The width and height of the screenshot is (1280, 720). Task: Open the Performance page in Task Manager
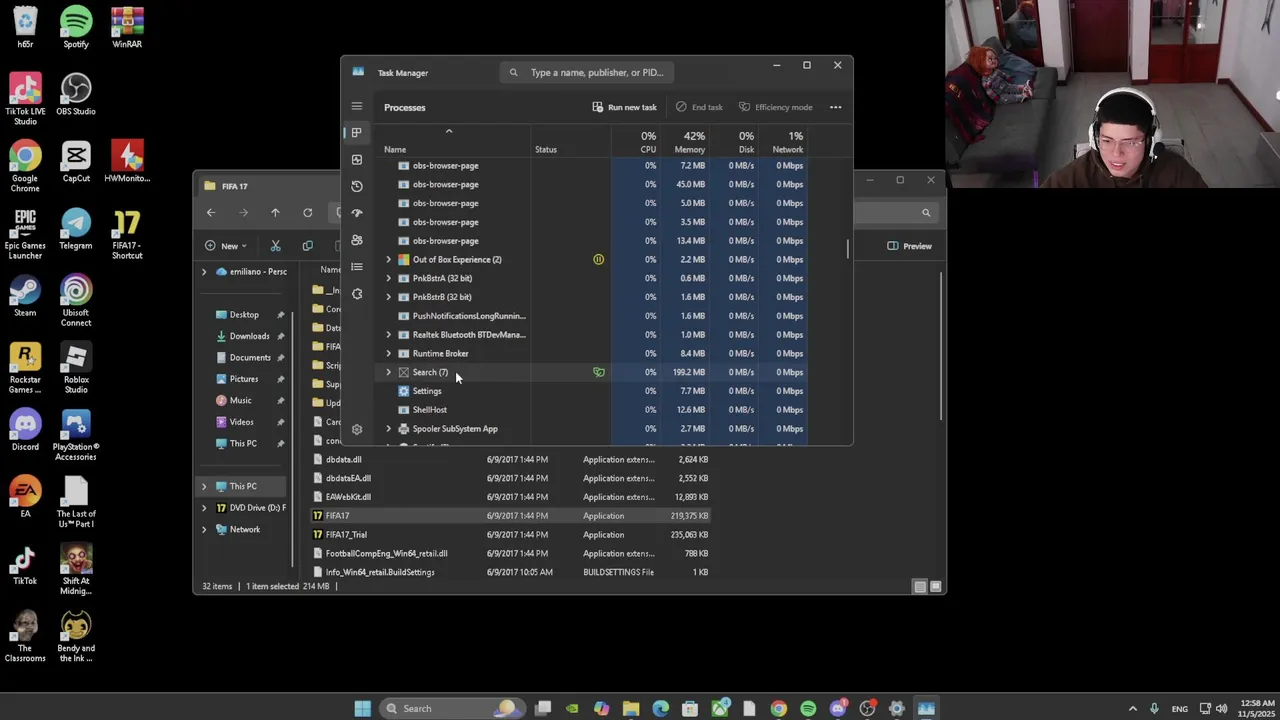pyautogui.click(x=356, y=160)
